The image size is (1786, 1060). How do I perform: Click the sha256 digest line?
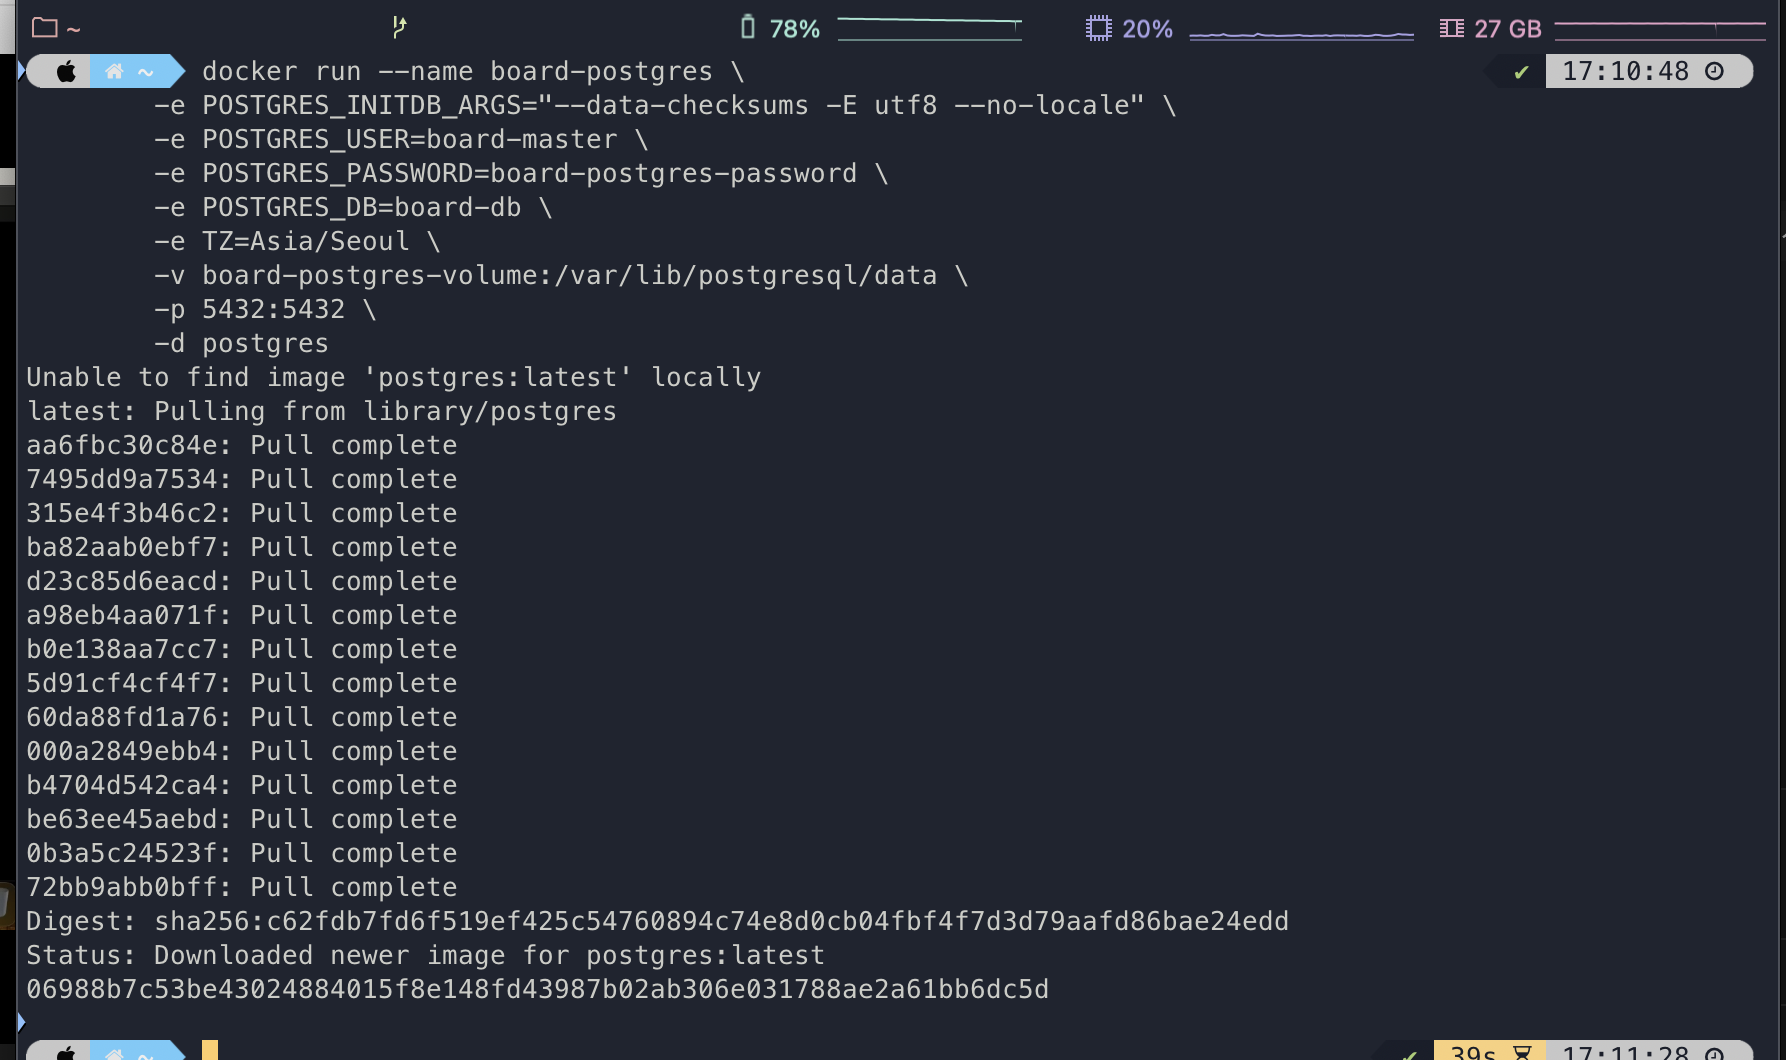(x=657, y=921)
